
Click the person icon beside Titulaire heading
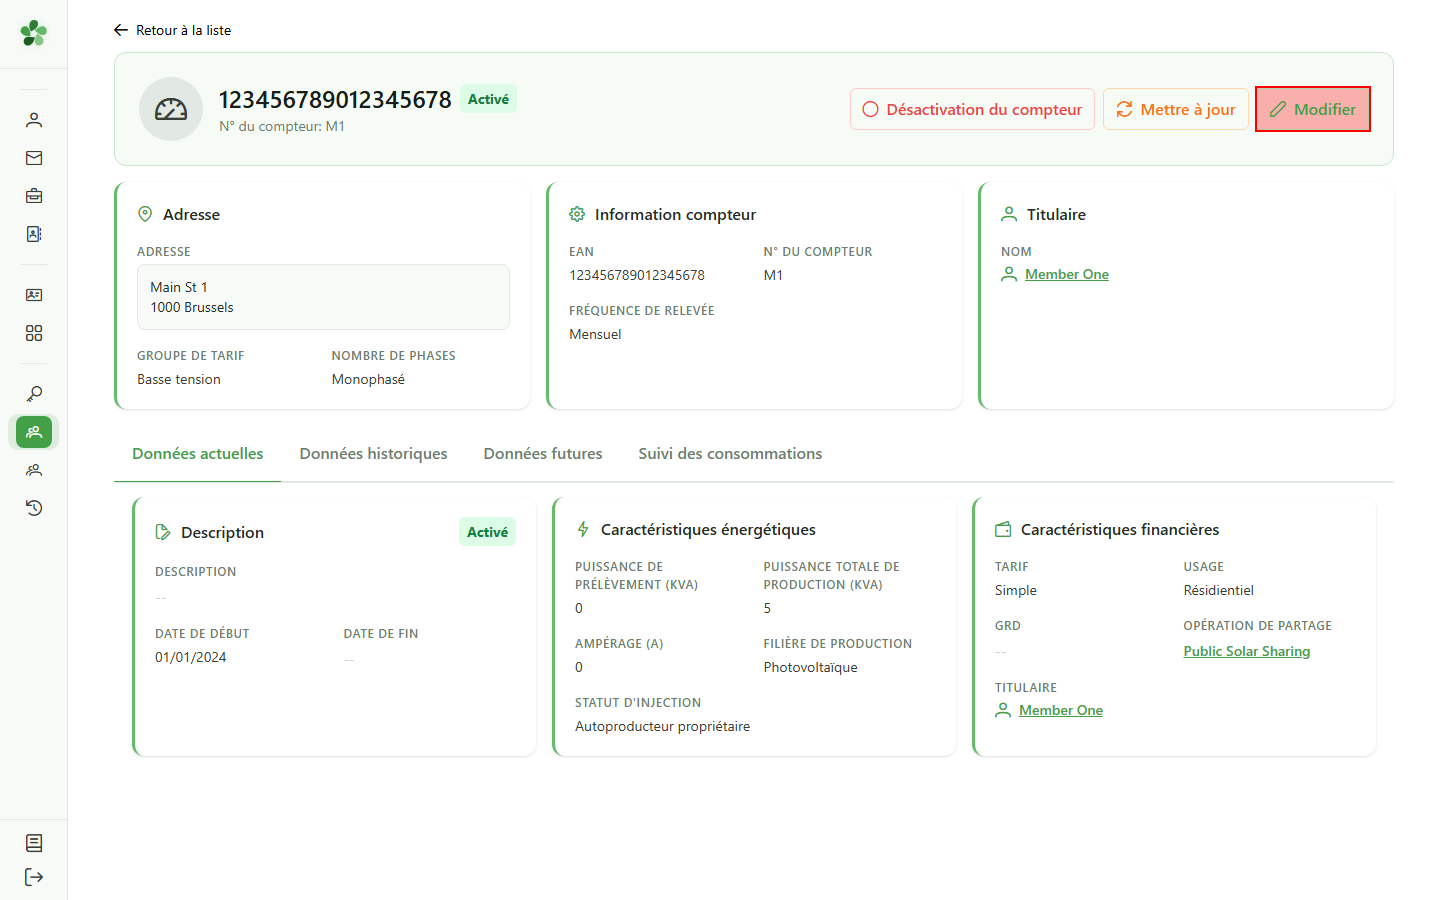tap(1009, 214)
